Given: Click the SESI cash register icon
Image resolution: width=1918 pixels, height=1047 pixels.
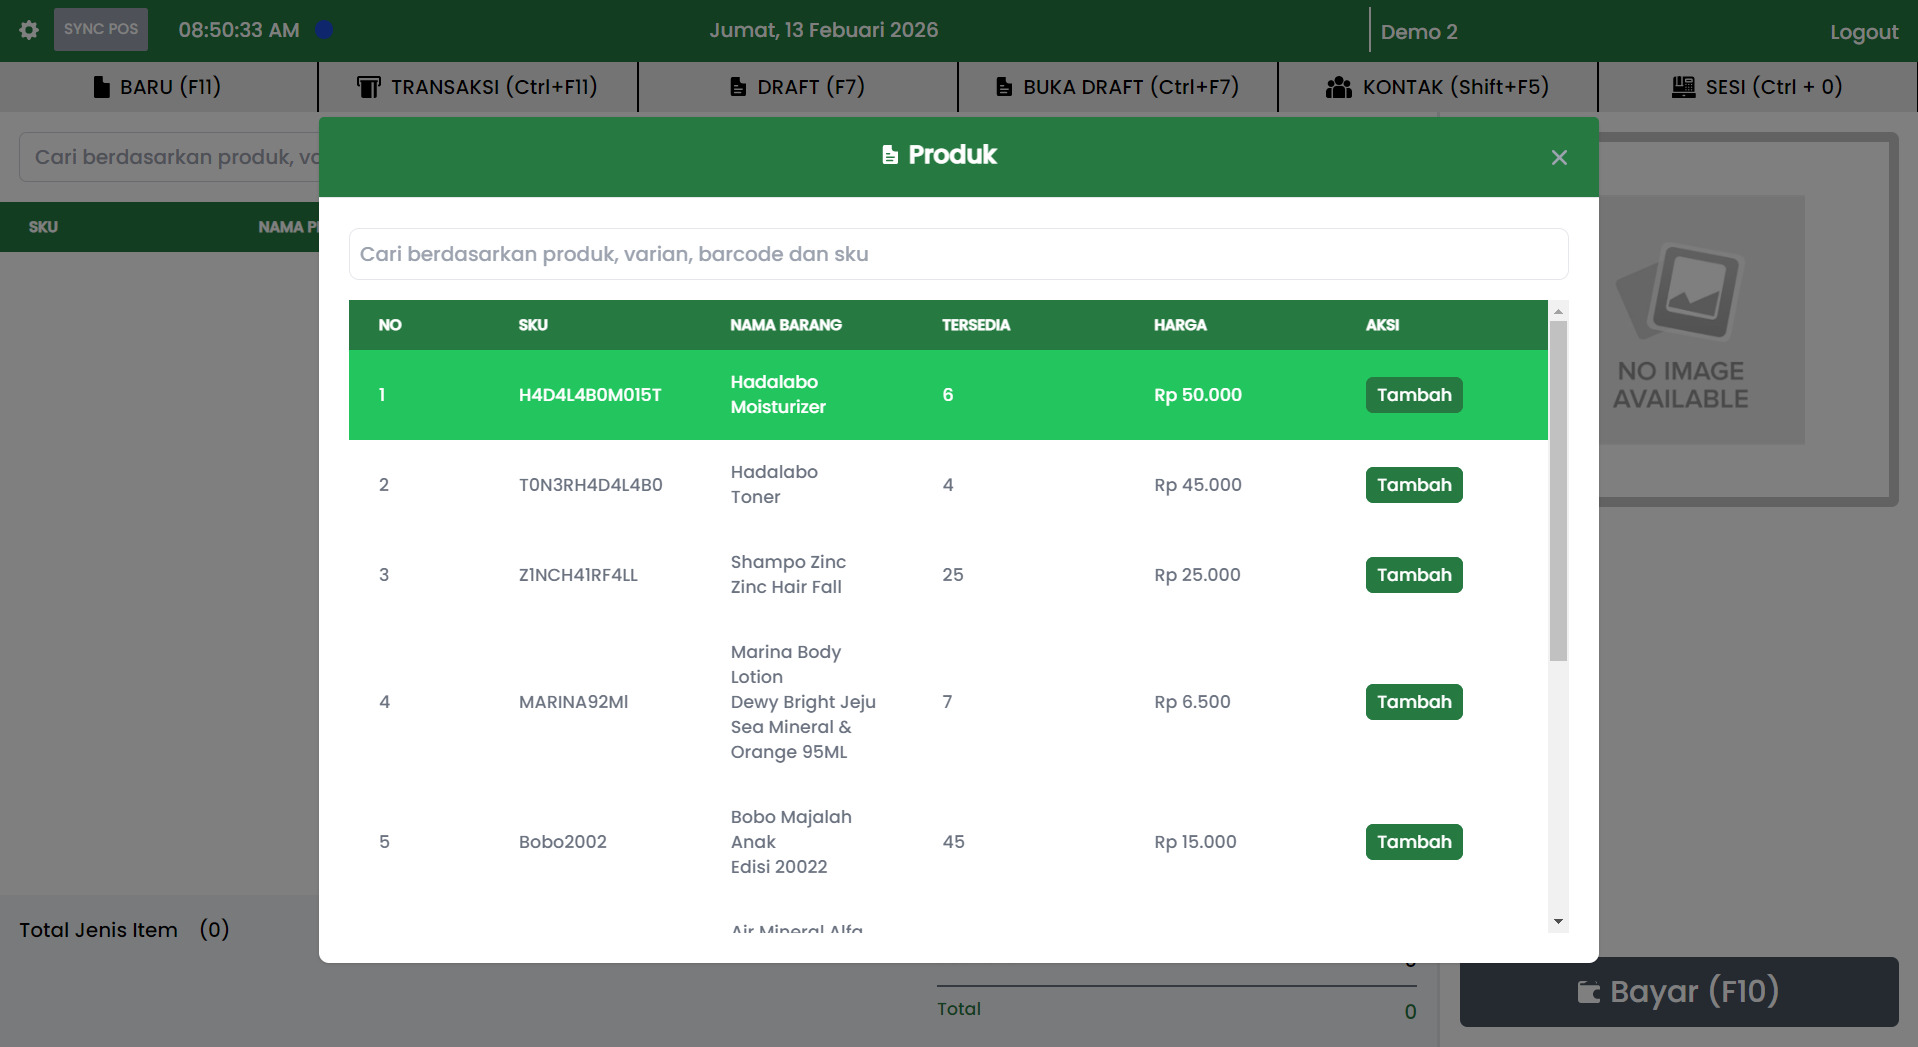Looking at the screenshot, I should [1683, 87].
